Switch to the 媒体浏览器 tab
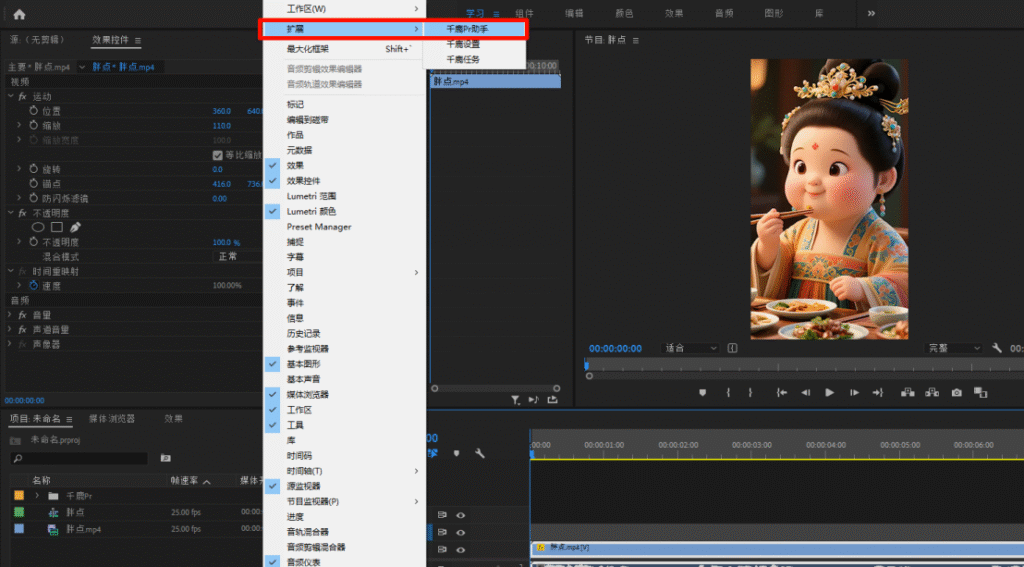 point(112,419)
